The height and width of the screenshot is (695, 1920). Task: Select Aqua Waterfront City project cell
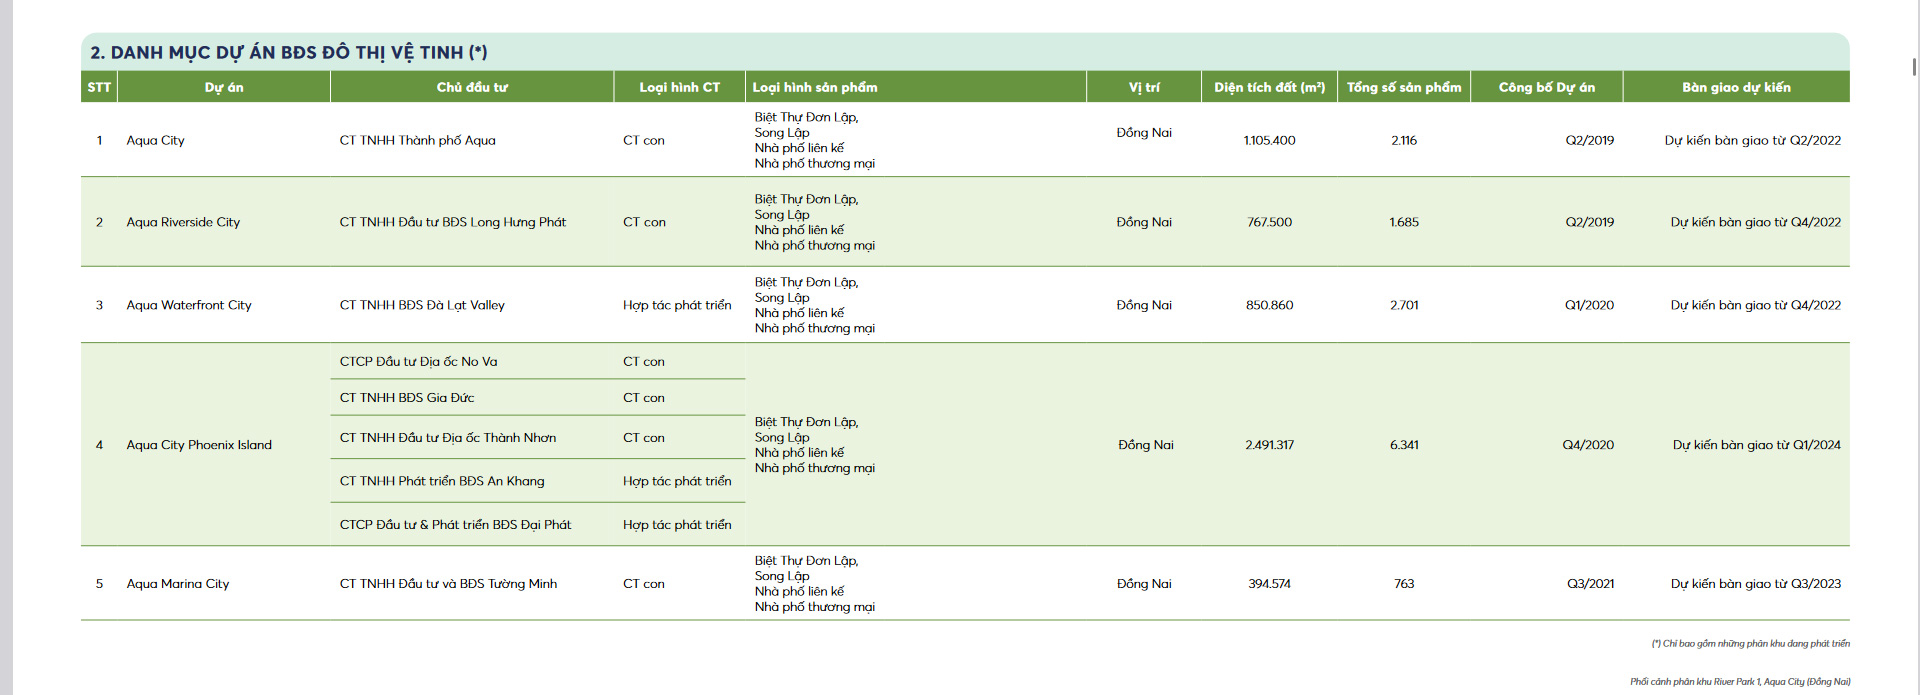[x=189, y=305]
